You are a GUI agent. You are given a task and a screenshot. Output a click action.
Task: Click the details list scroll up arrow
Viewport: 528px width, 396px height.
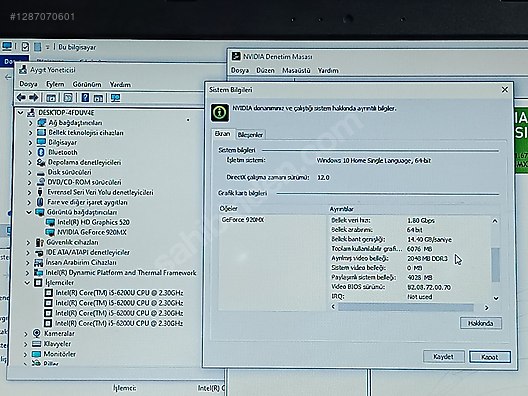pos(495,221)
